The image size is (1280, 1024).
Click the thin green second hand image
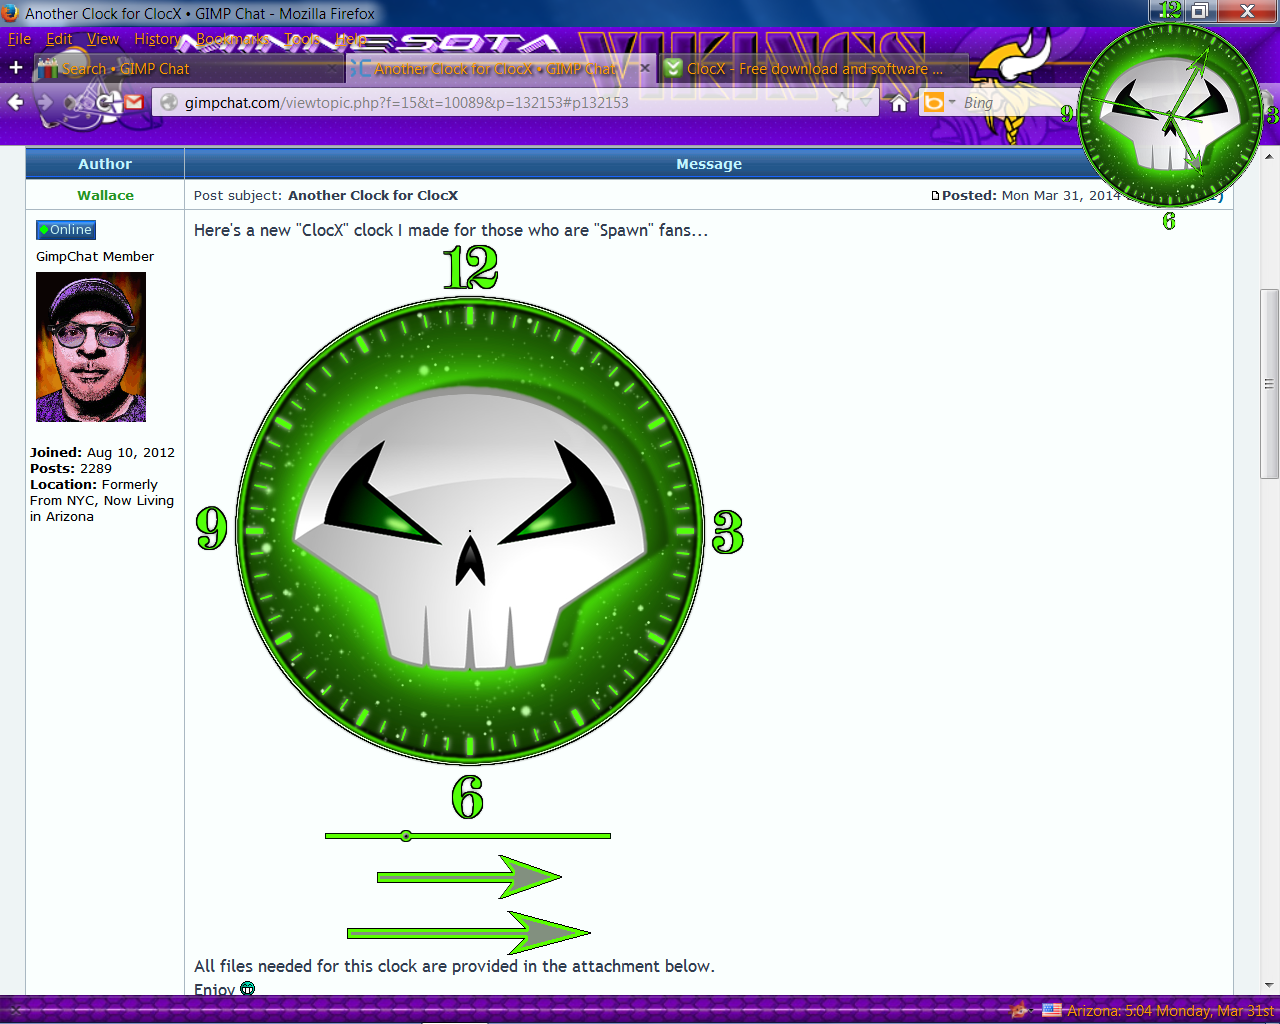(x=468, y=836)
